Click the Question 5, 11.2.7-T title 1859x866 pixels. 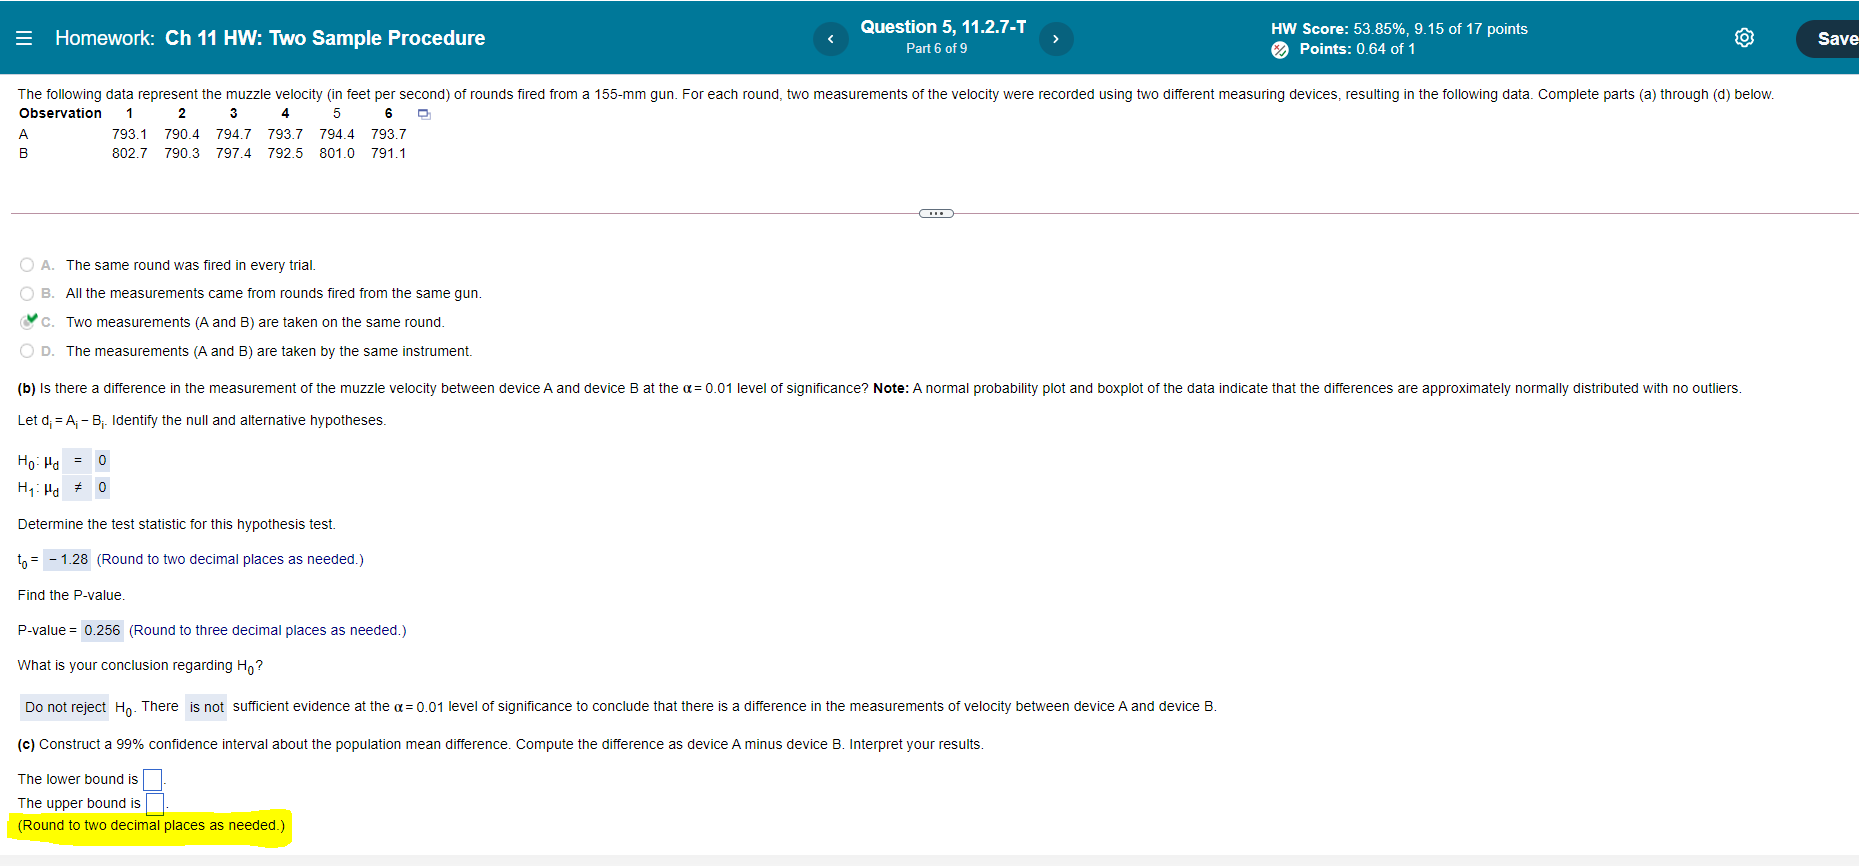tap(943, 27)
